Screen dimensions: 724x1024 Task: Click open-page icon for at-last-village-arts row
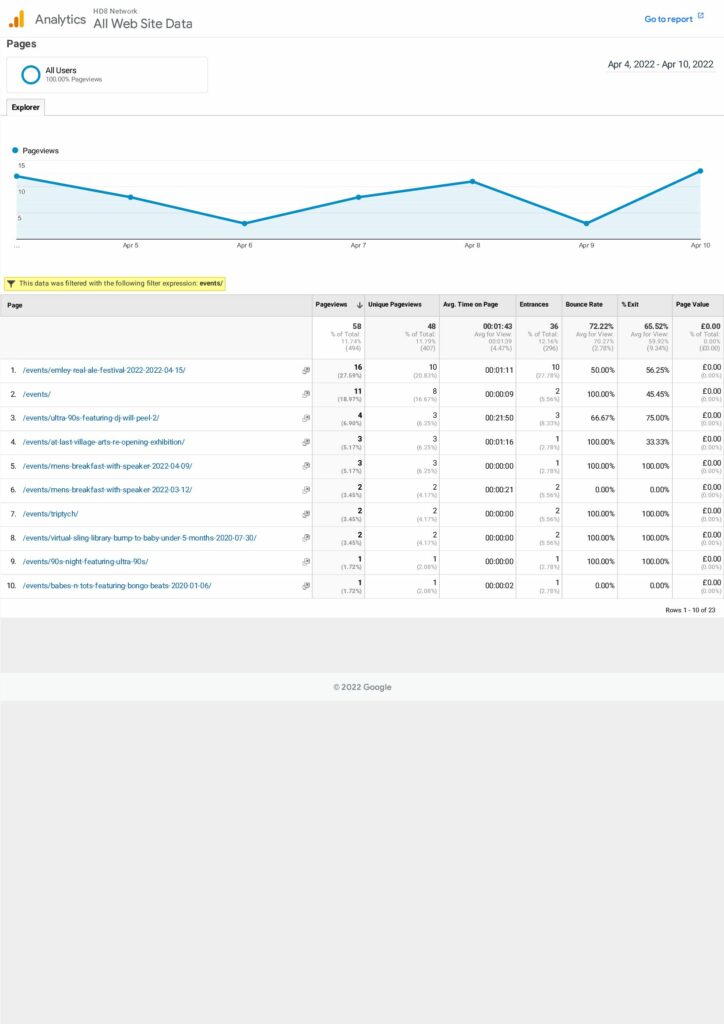[306, 442]
